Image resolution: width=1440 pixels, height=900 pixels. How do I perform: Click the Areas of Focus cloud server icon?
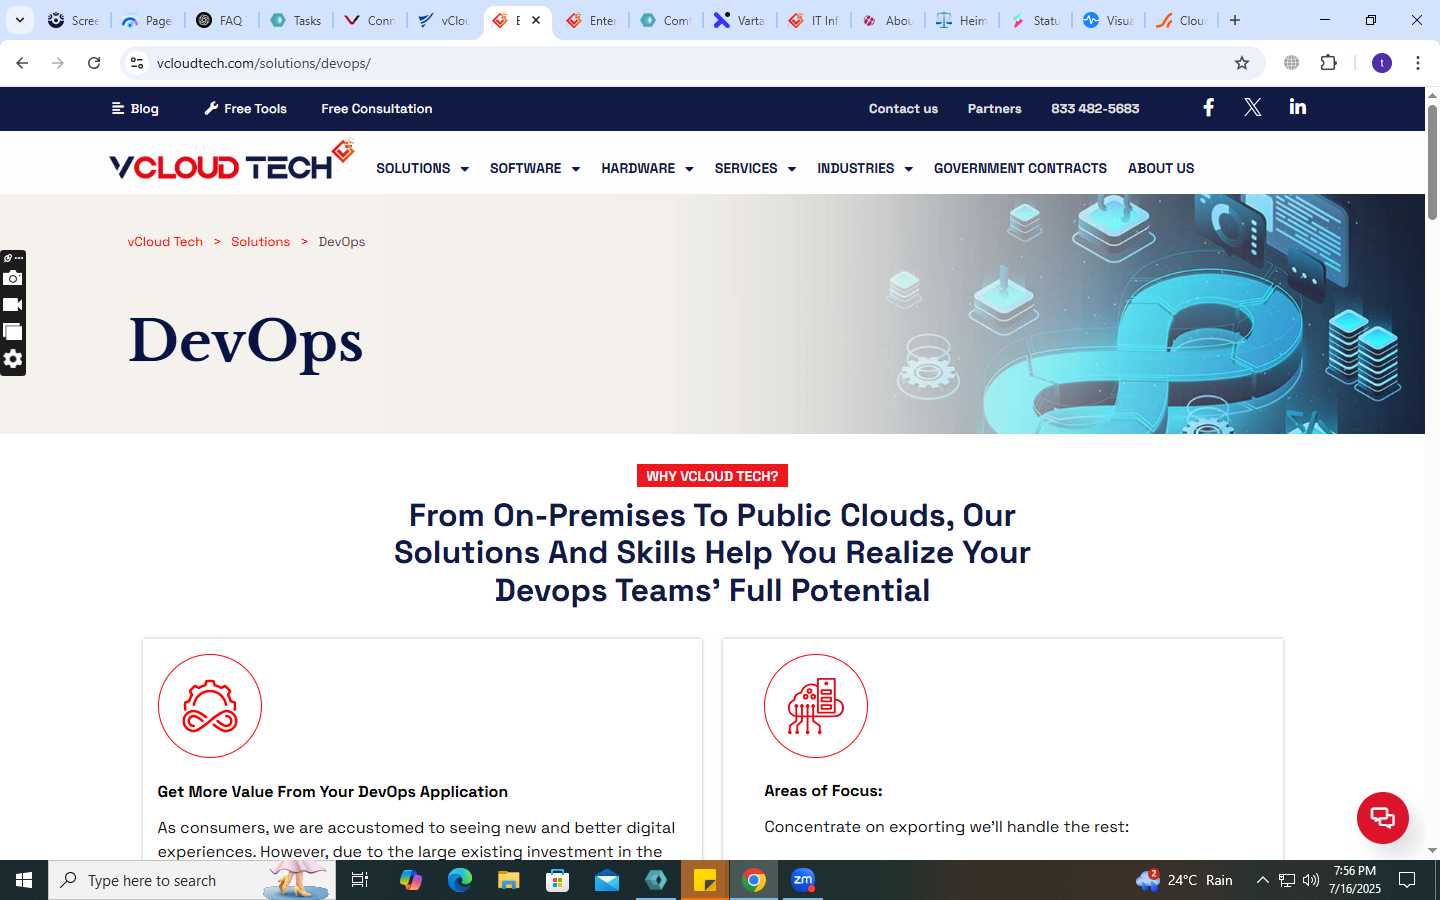pos(816,706)
